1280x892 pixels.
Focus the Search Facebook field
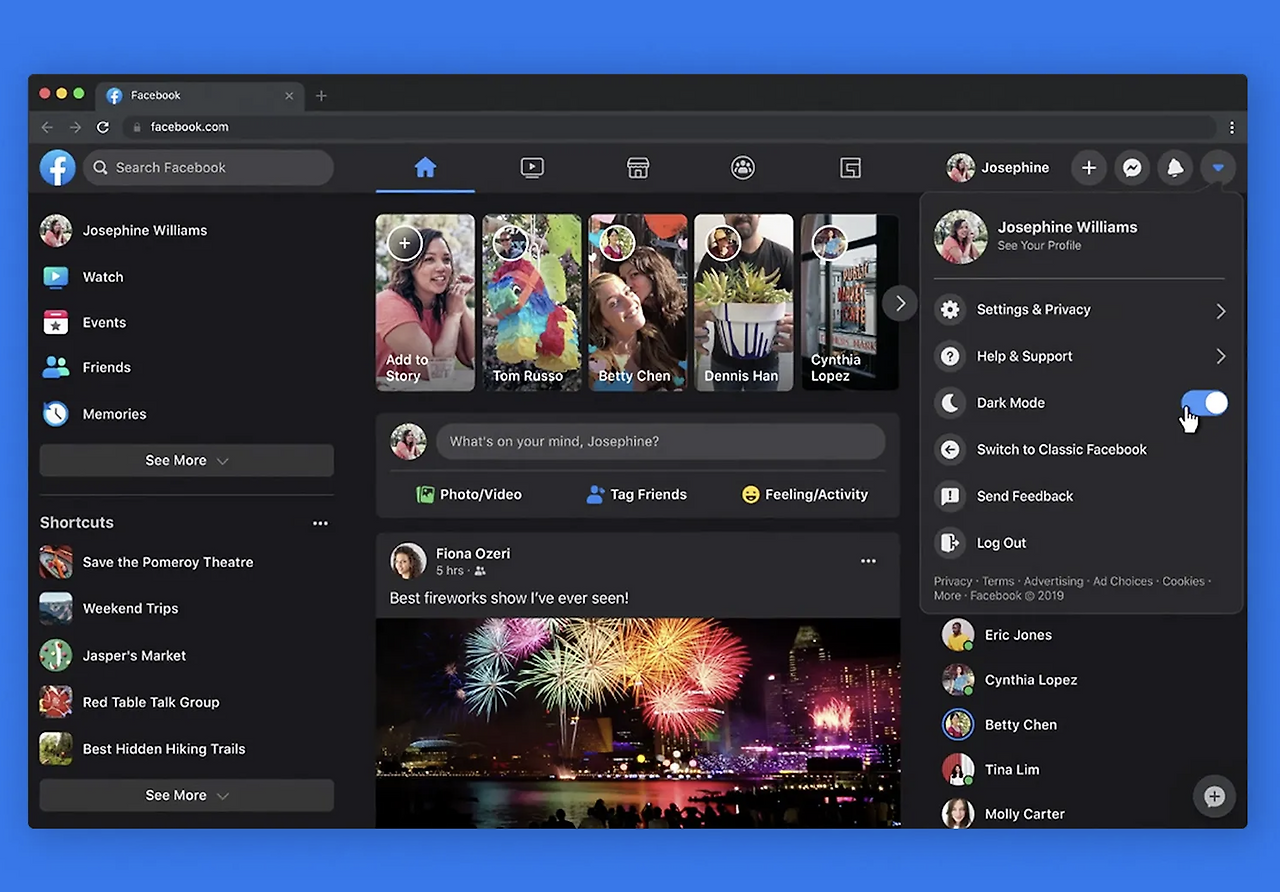point(208,168)
